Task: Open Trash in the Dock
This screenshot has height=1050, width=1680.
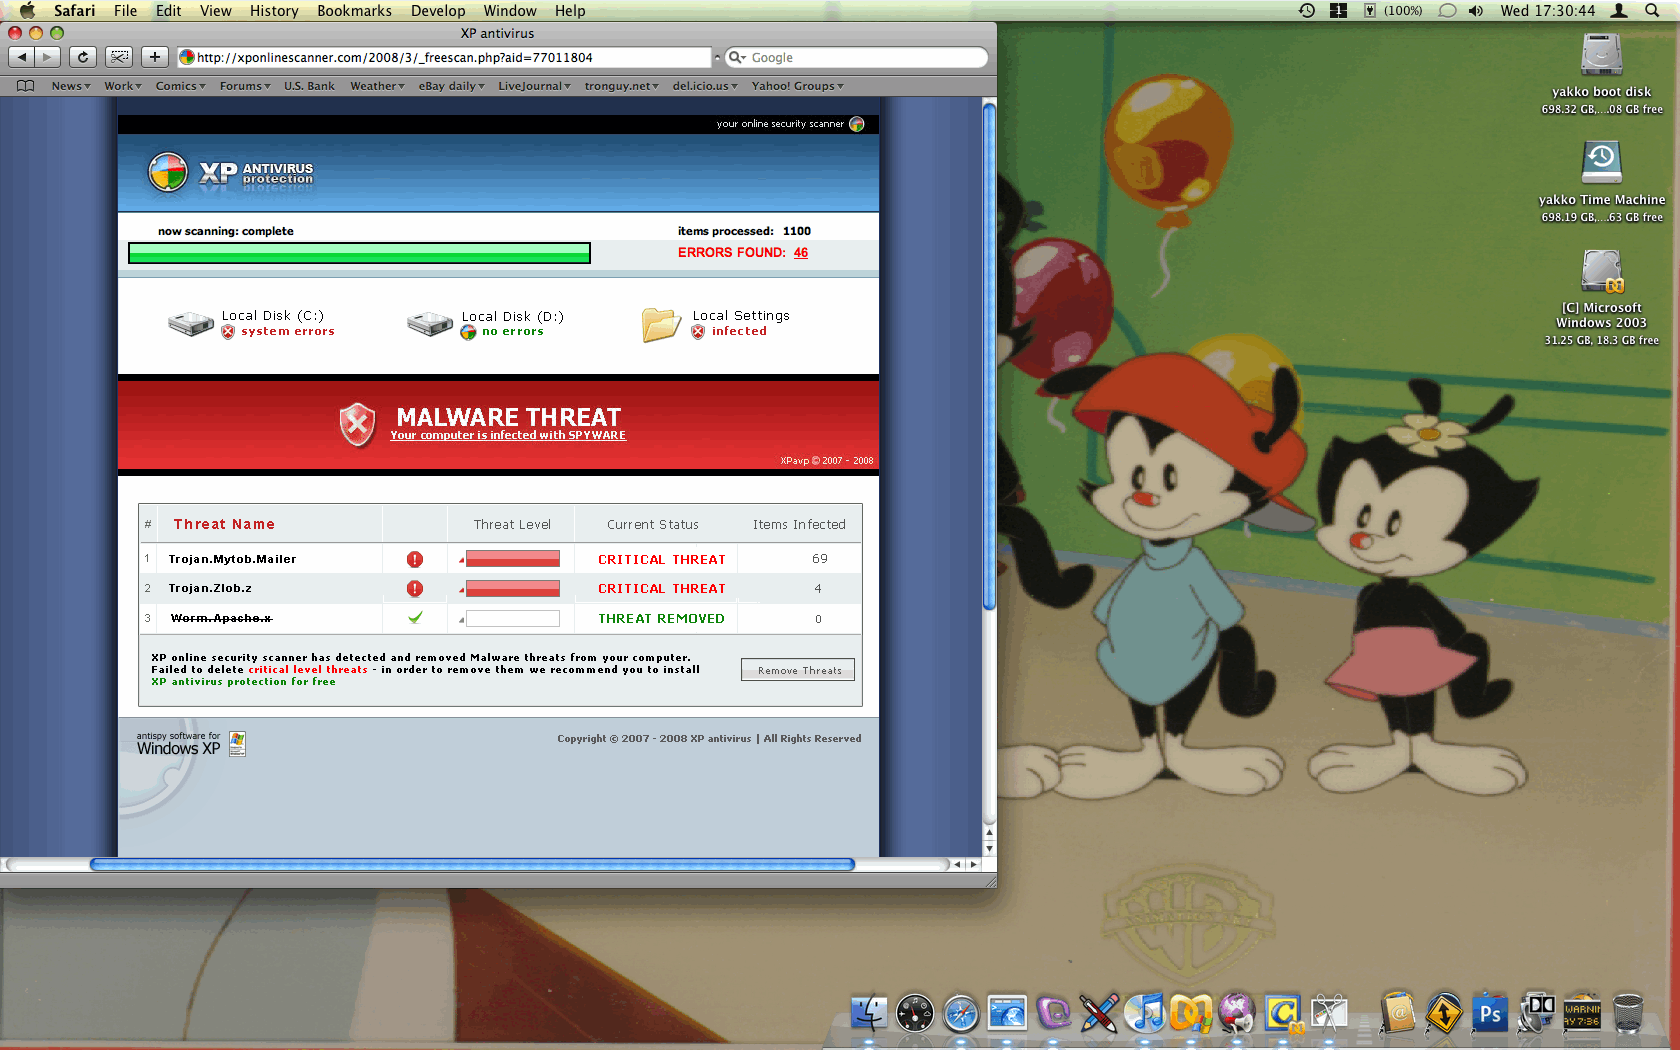Action: click(x=1628, y=1013)
